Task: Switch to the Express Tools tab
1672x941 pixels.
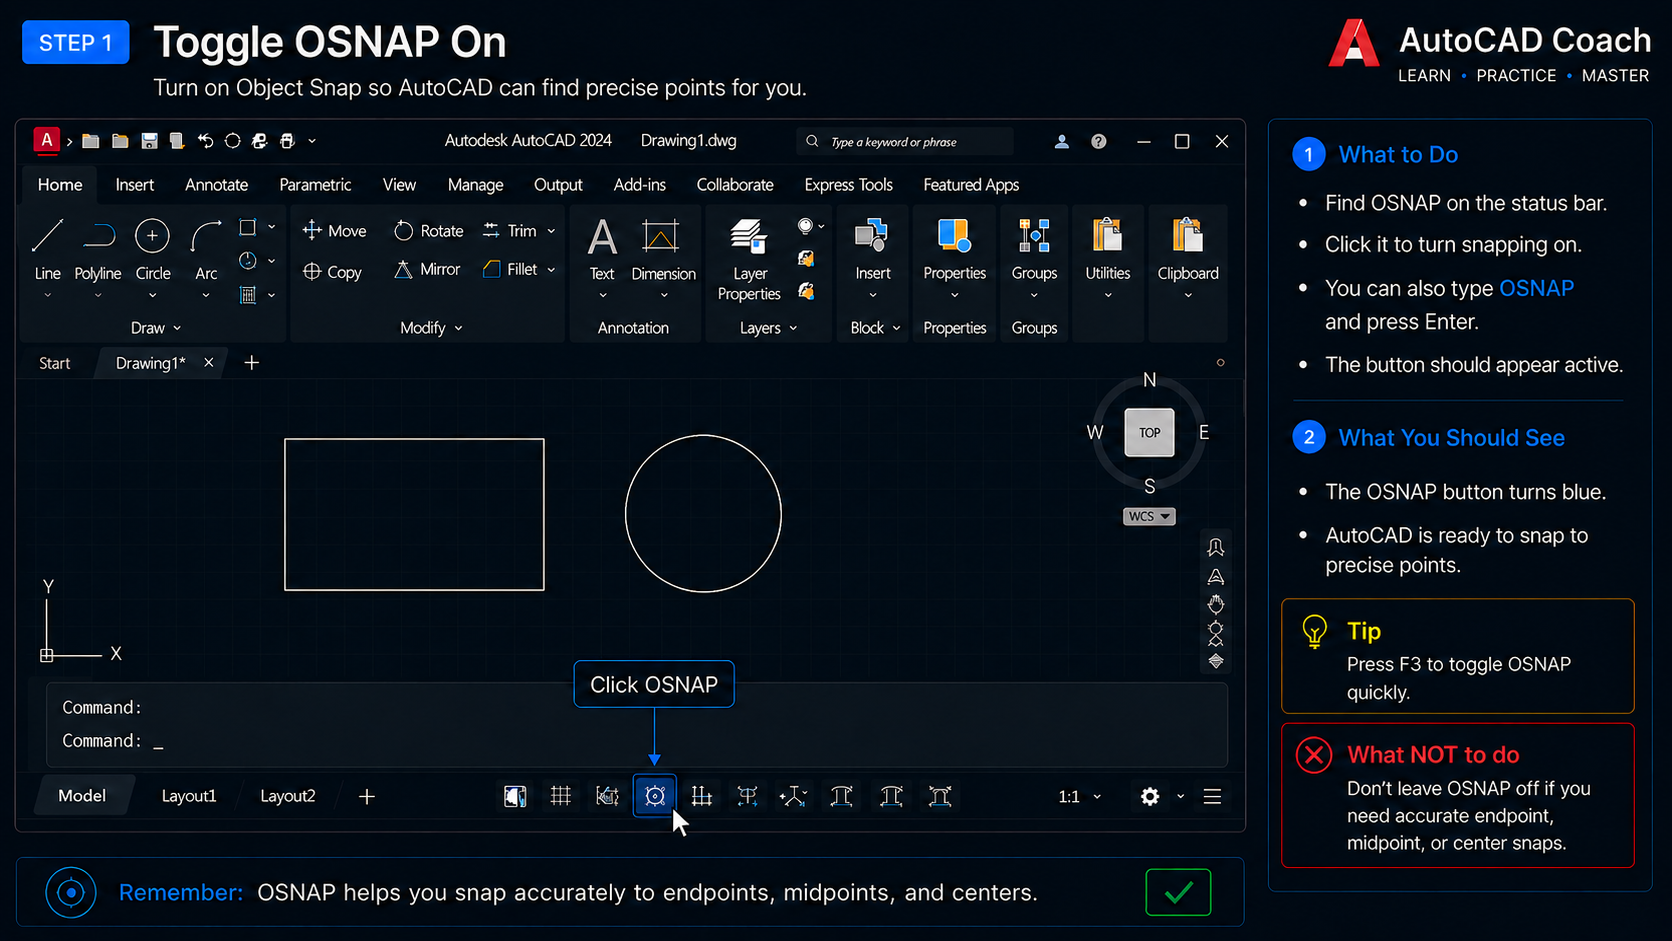Action: pyautogui.click(x=848, y=185)
